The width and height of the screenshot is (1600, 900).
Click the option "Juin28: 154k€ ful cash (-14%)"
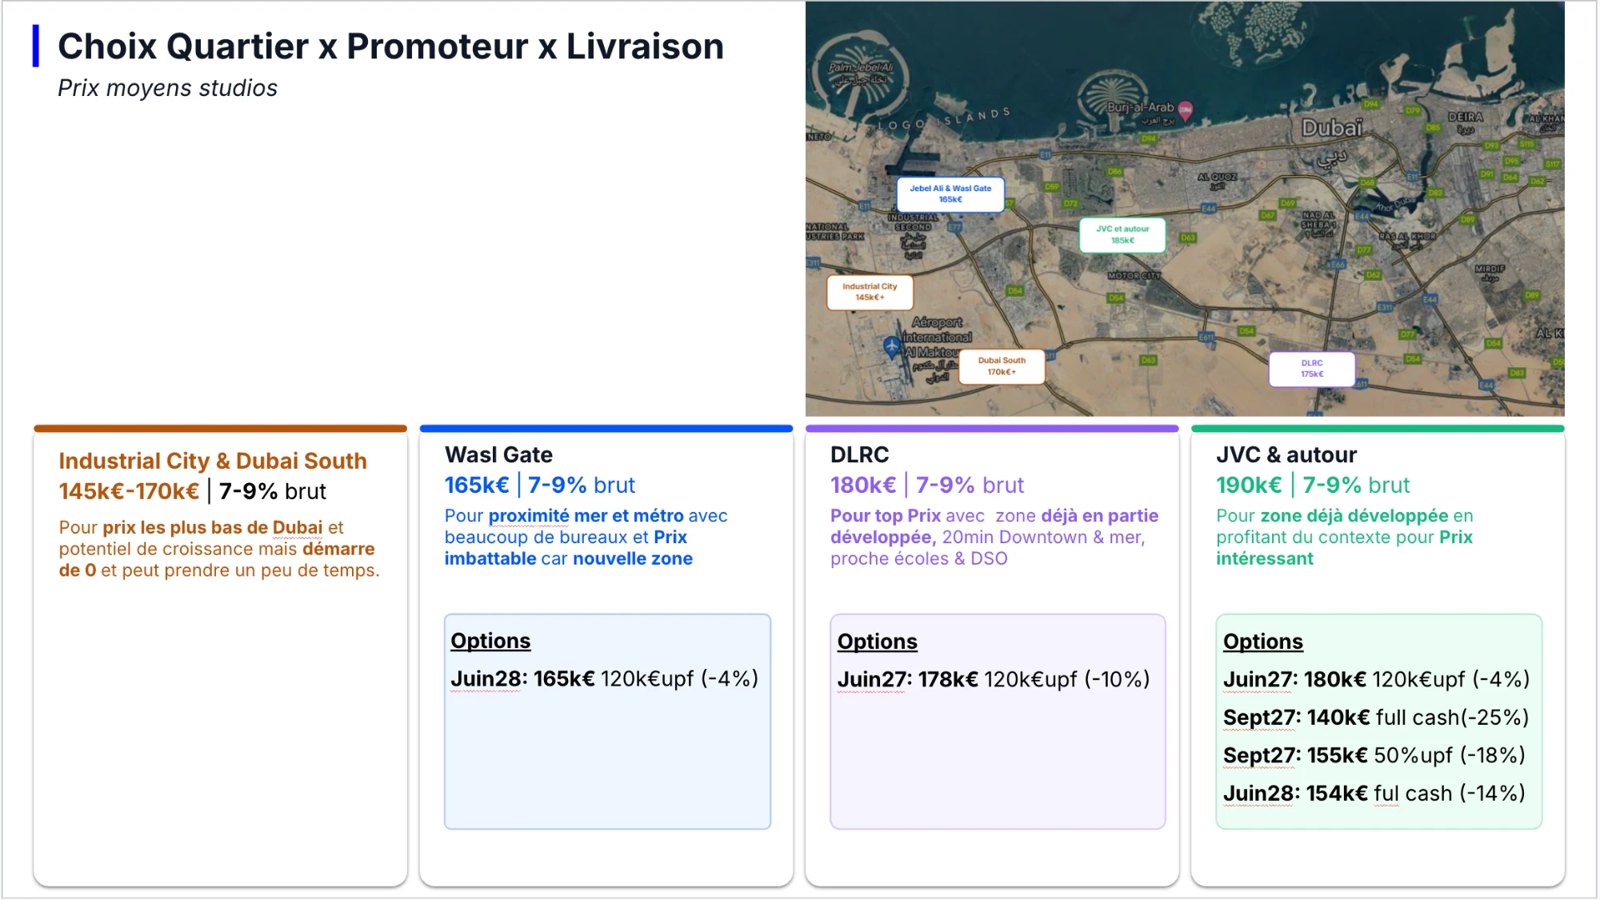[x=1375, y=794]
